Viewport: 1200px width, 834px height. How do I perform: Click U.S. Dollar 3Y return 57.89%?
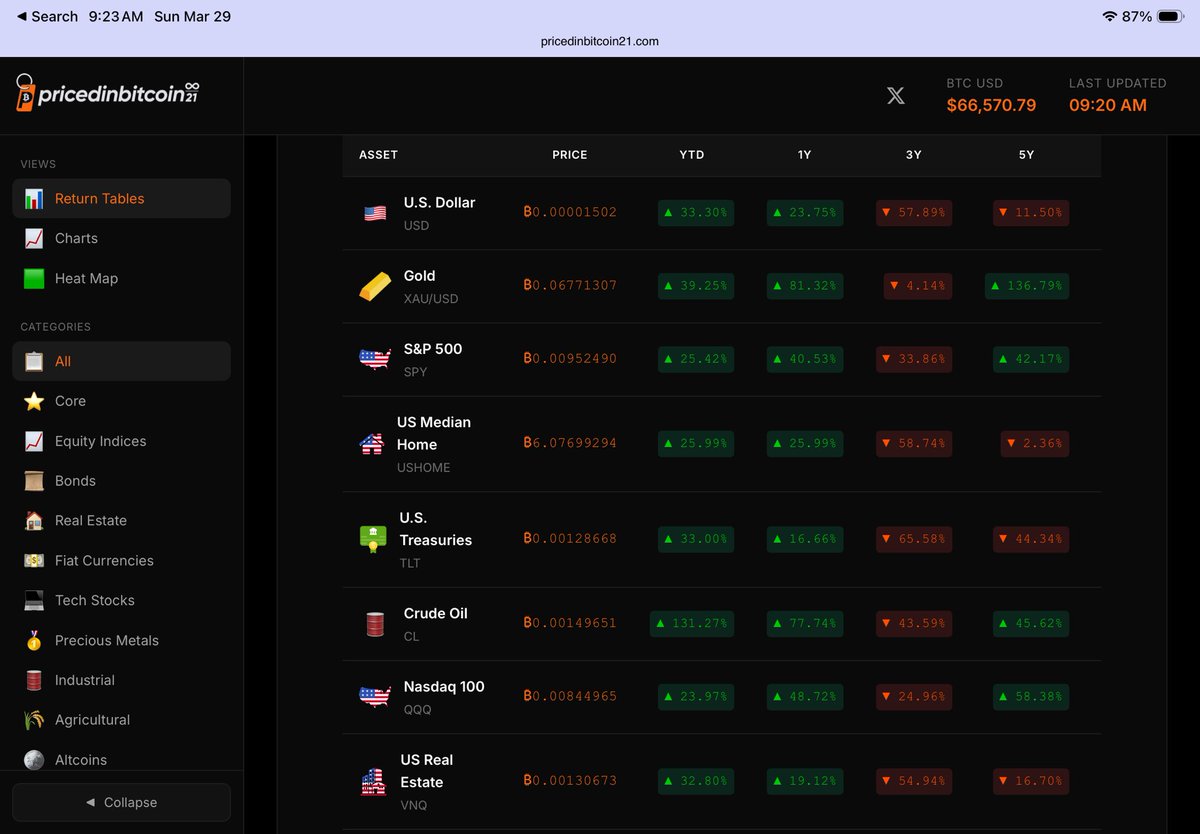914,213
